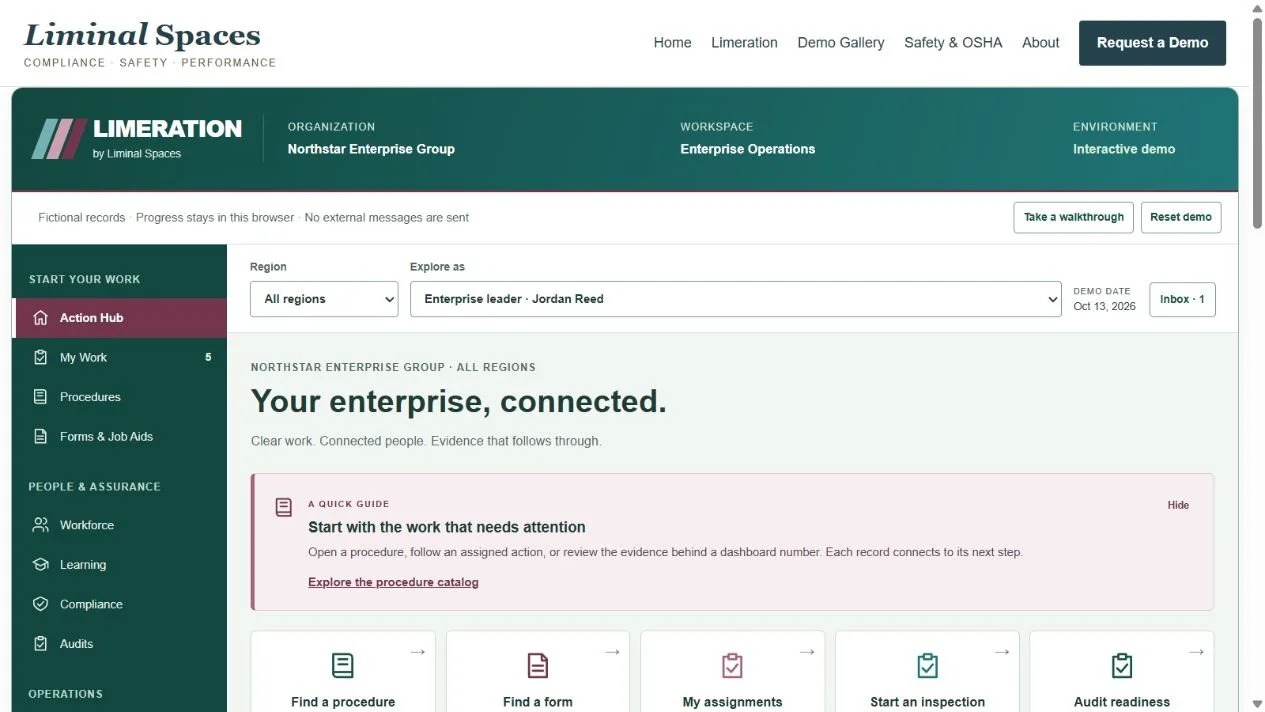Click arrow on Find a form card
Screen dimensions: 1265x712
[x=612, y=652]
